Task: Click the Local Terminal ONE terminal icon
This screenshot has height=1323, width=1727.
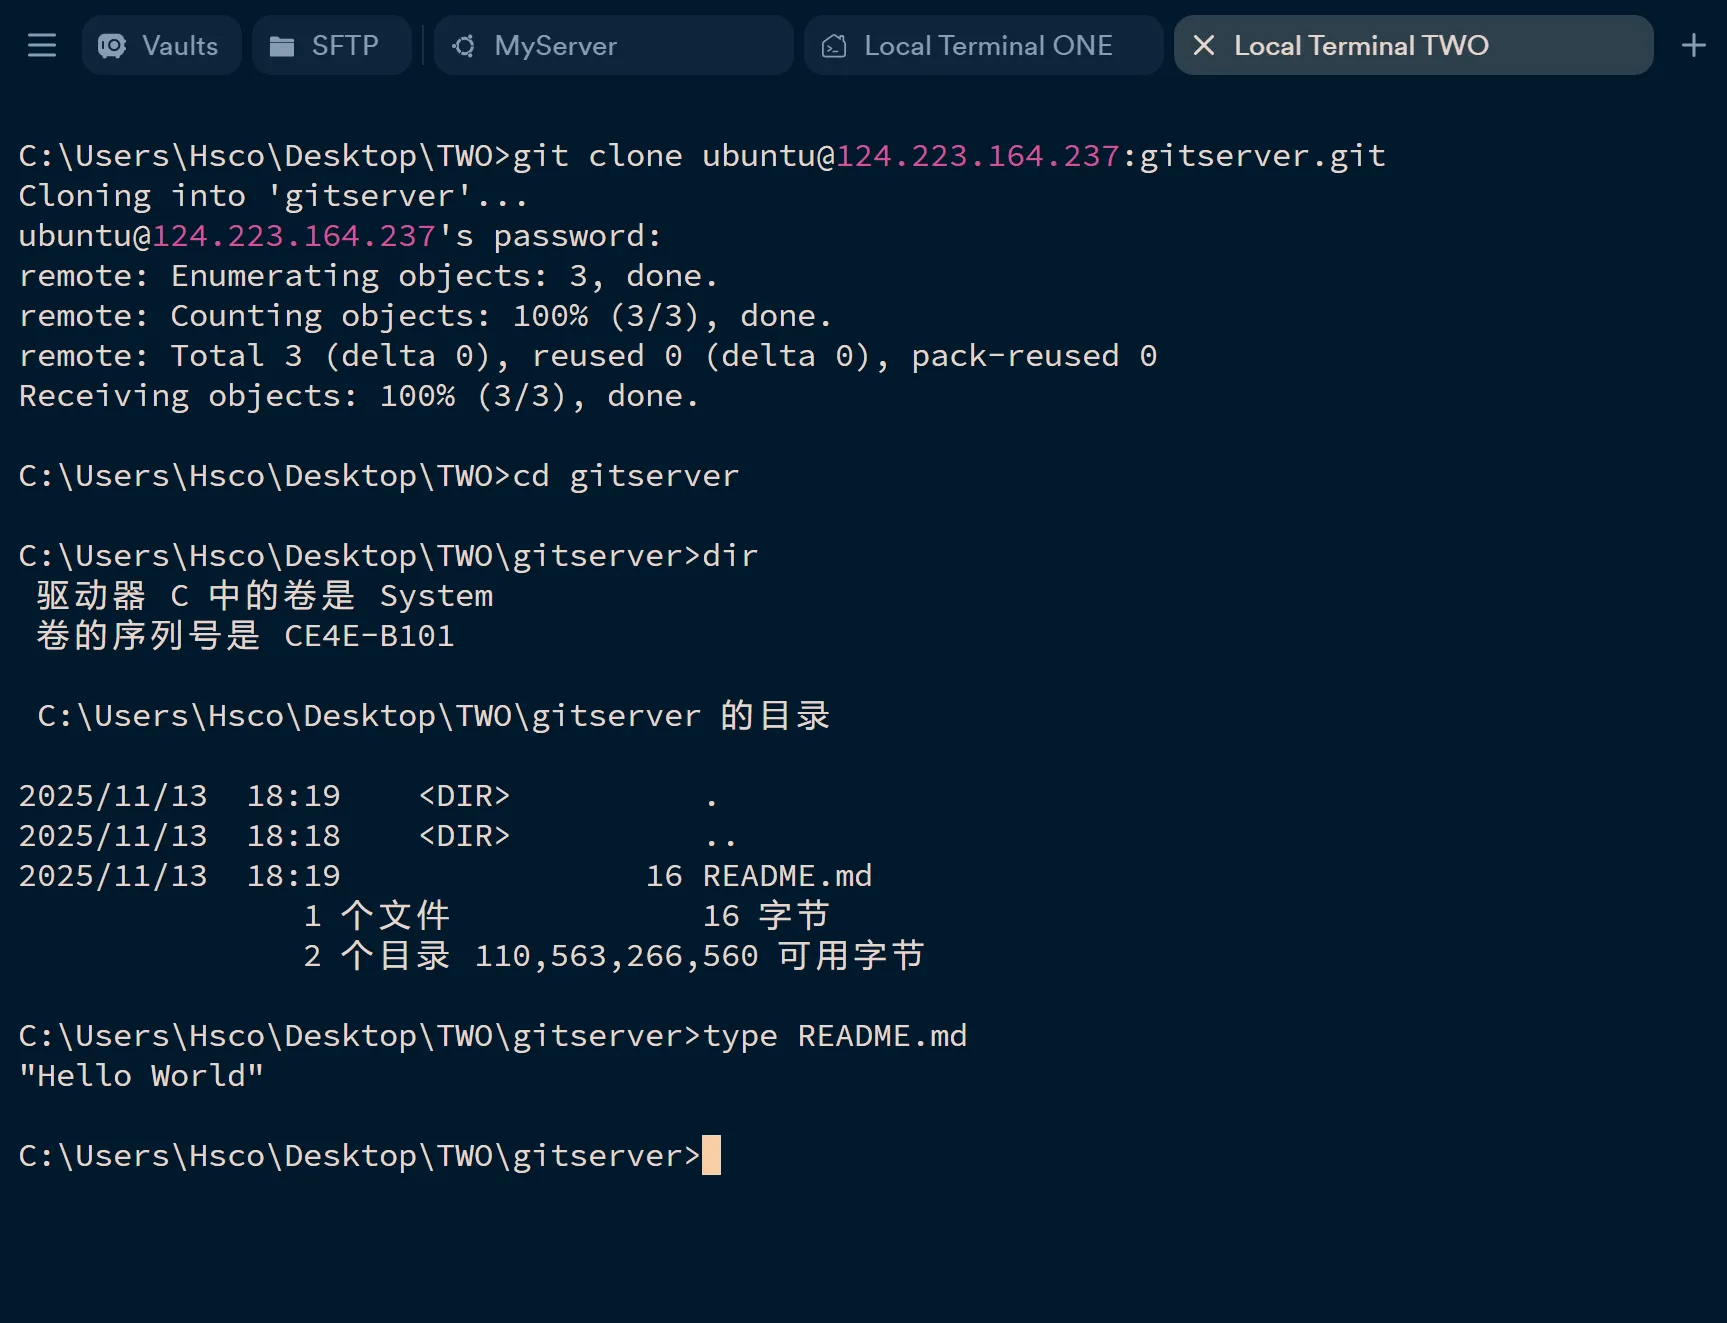Action: (x=834, y=46)
